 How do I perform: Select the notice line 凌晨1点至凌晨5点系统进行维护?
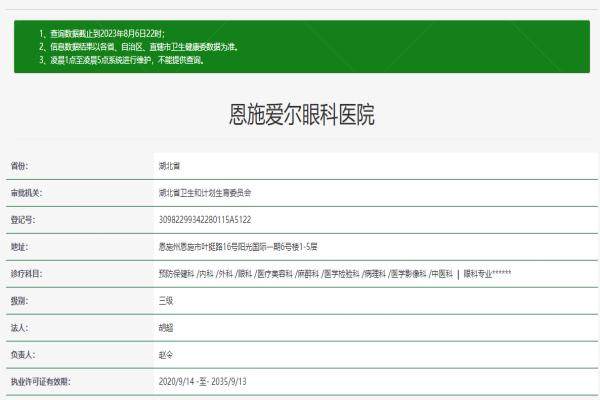click(x=122, y=60)
